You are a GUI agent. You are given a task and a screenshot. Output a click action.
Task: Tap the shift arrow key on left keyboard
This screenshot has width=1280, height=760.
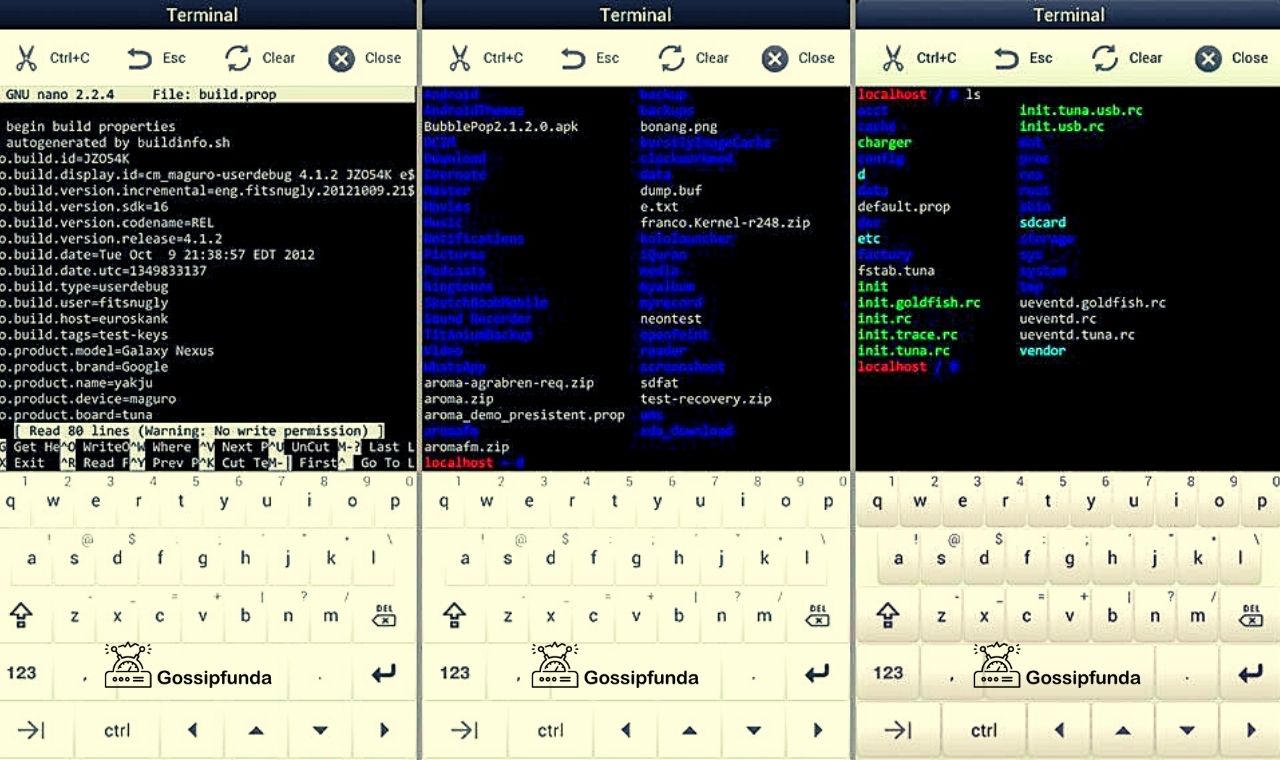22,615
